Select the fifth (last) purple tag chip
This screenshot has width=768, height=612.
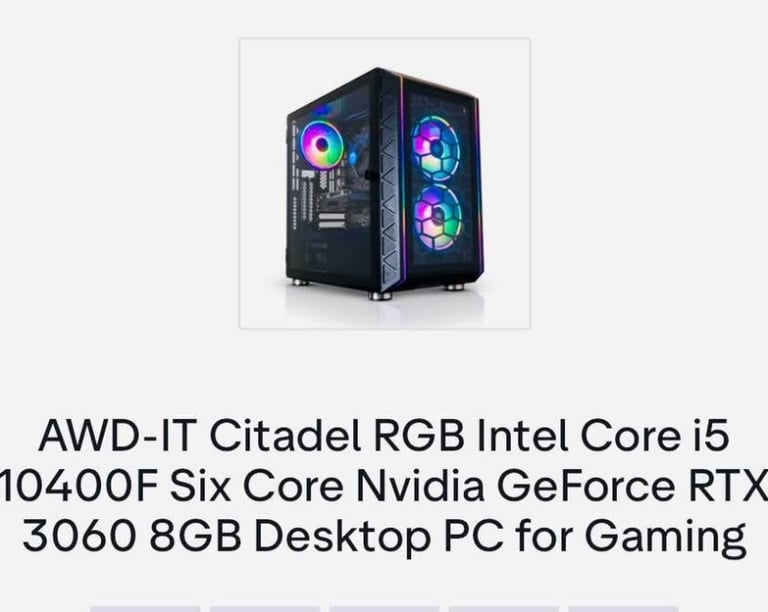623,609
